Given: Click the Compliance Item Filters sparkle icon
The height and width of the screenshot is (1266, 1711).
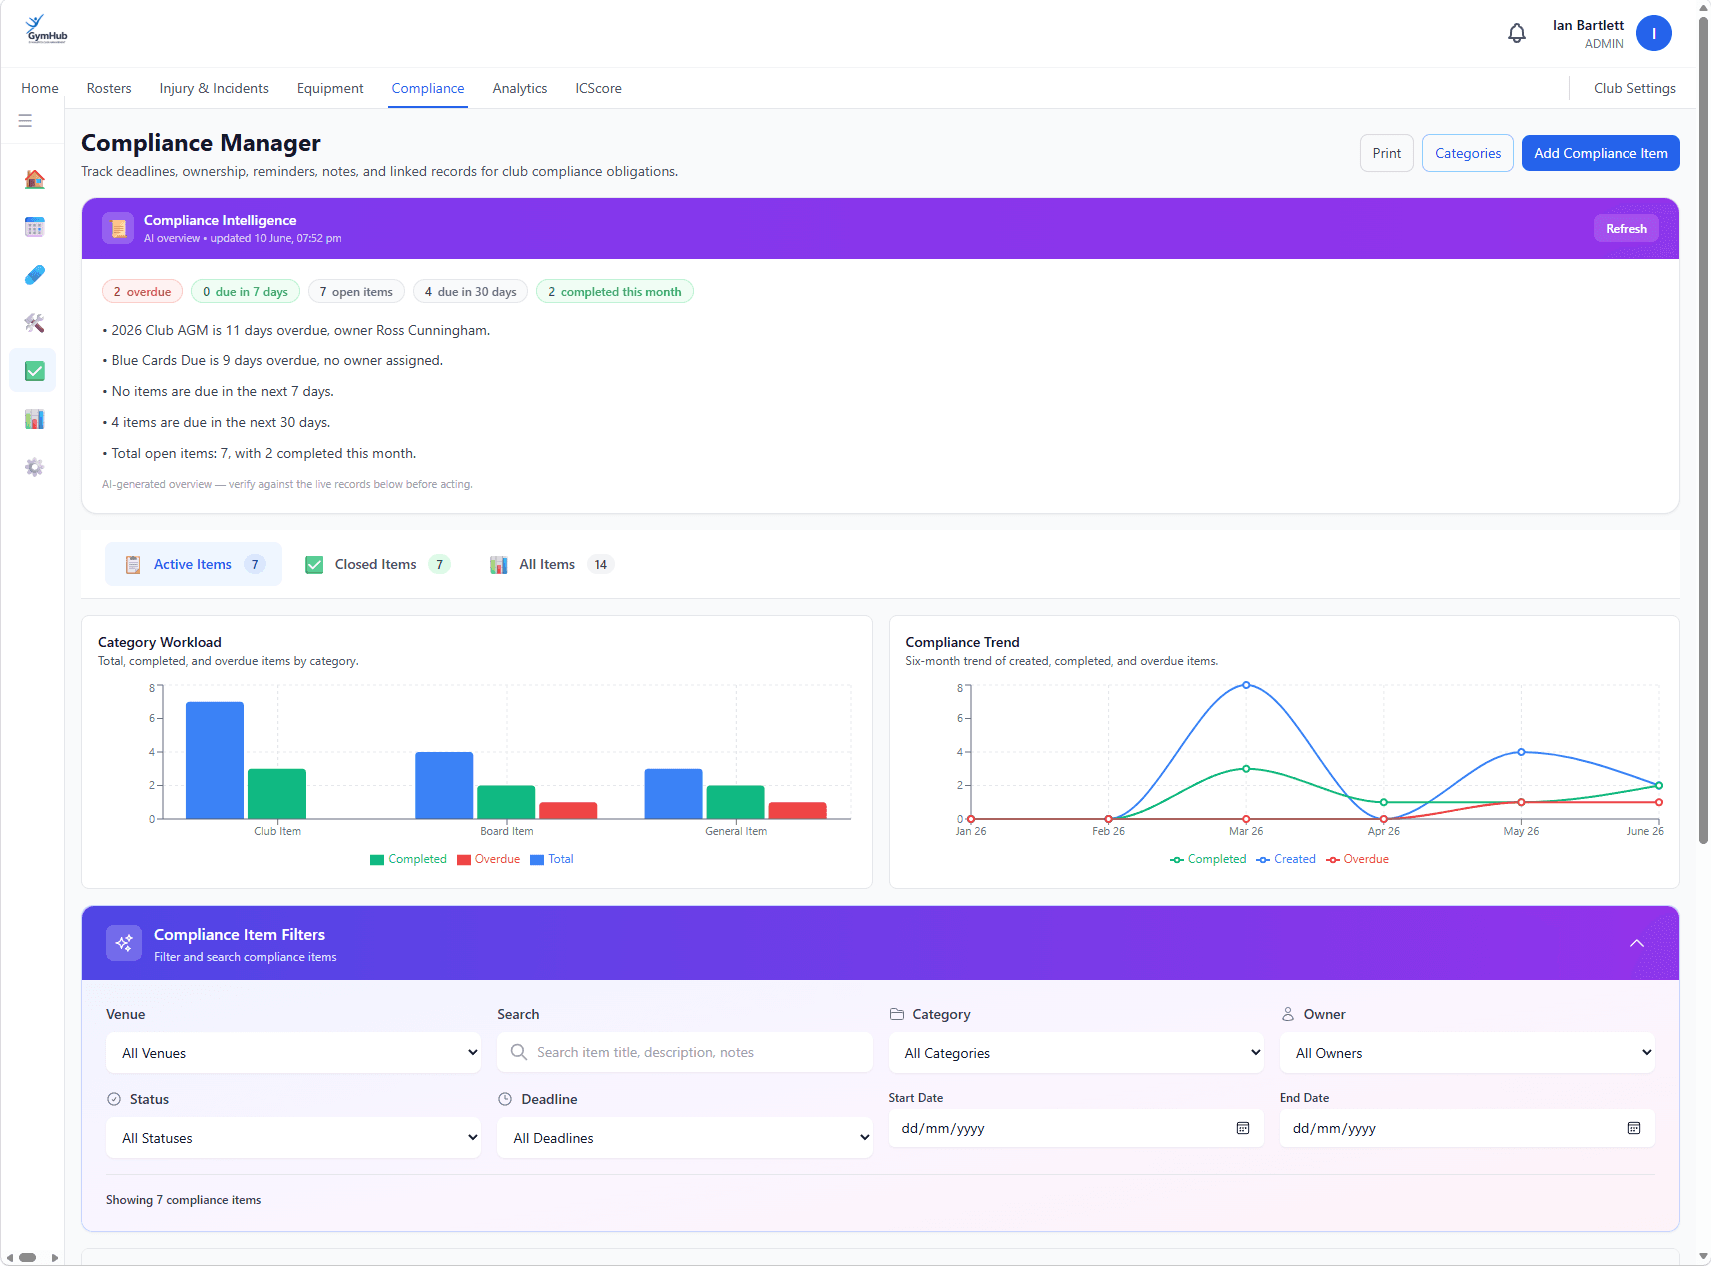Looking at the screenshot, I should [x=124, y=943].
